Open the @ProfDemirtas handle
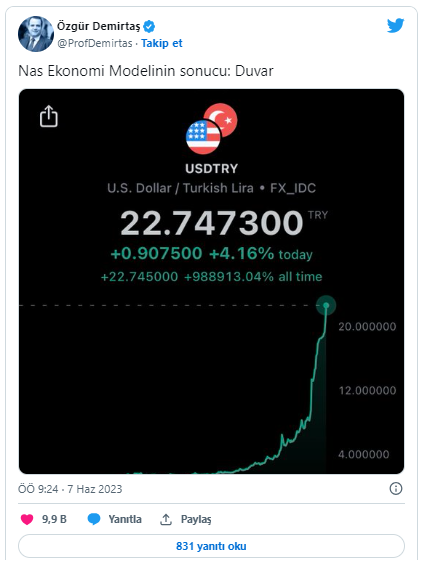 95,43
